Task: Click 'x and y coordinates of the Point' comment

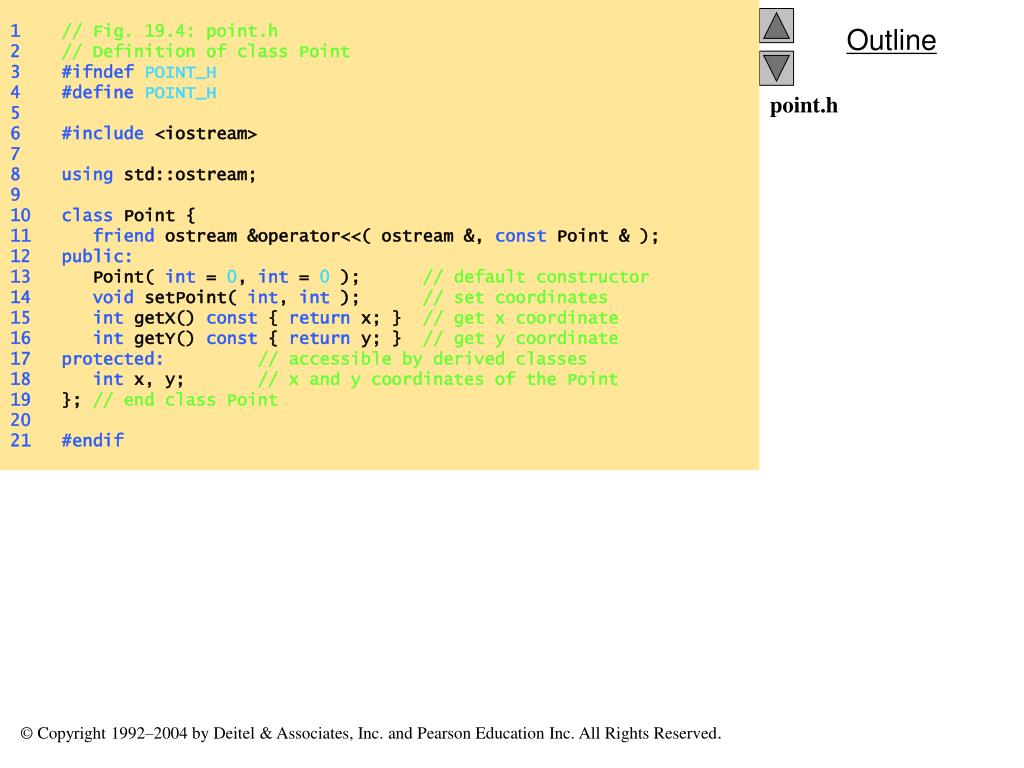Action: click(438, 379)
